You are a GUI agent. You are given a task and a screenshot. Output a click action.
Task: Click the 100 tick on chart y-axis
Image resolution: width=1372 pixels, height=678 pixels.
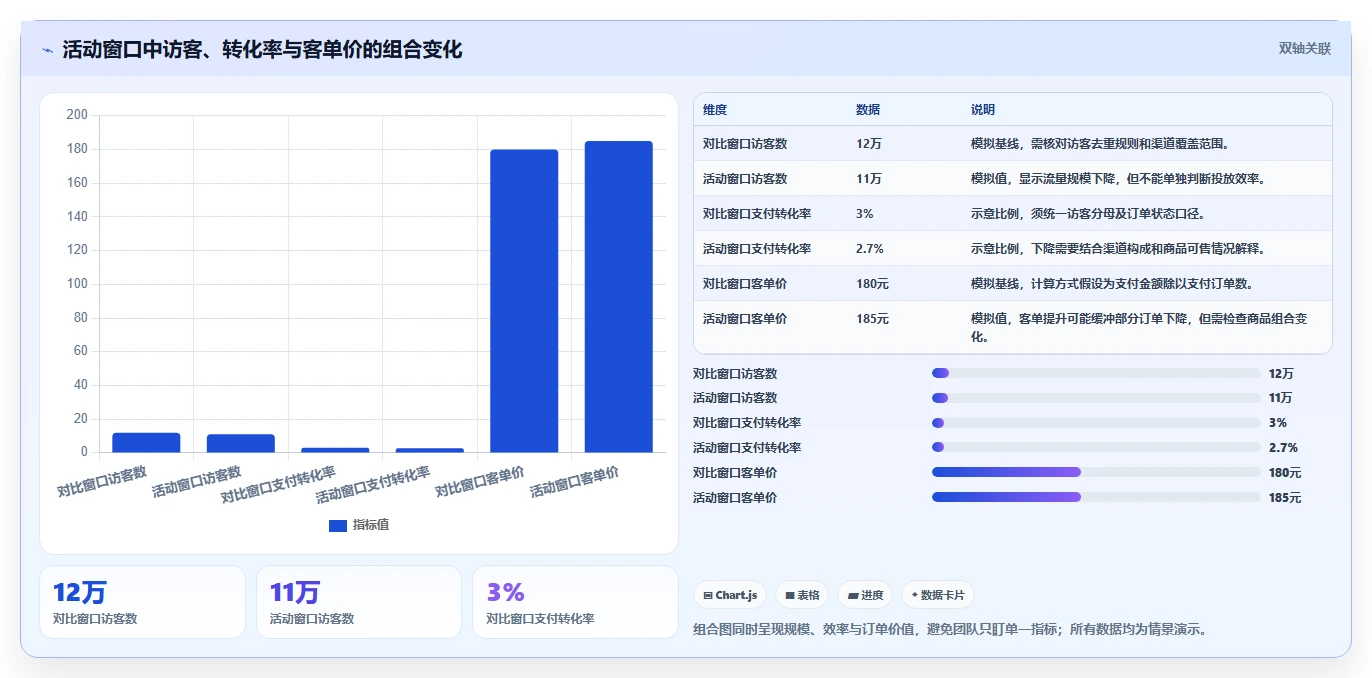[x=77, y=284]
